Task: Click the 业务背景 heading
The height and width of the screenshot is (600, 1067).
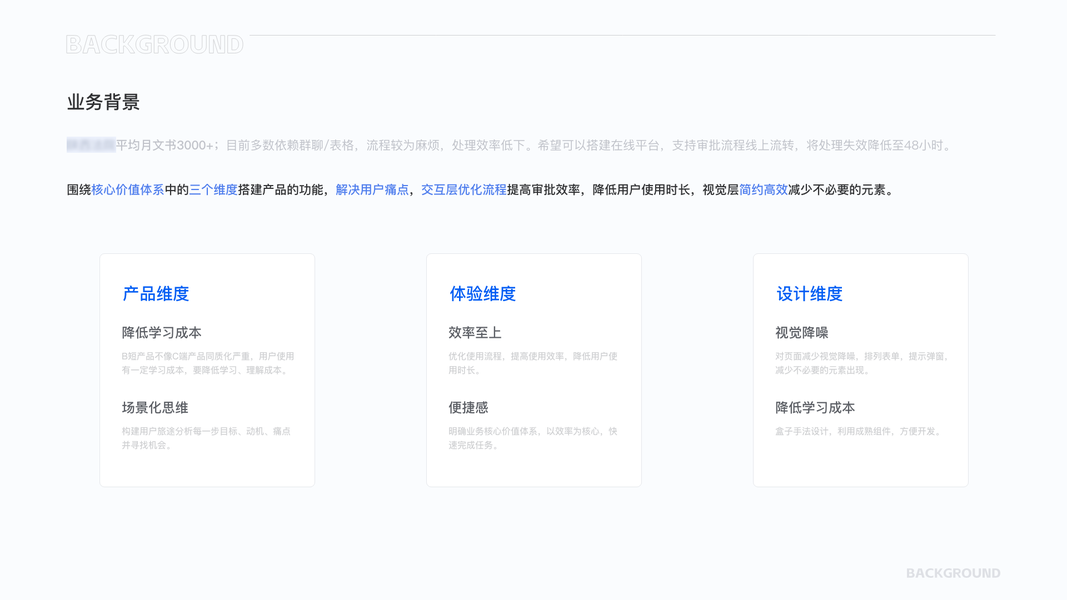Action: [x=103, y=102]
